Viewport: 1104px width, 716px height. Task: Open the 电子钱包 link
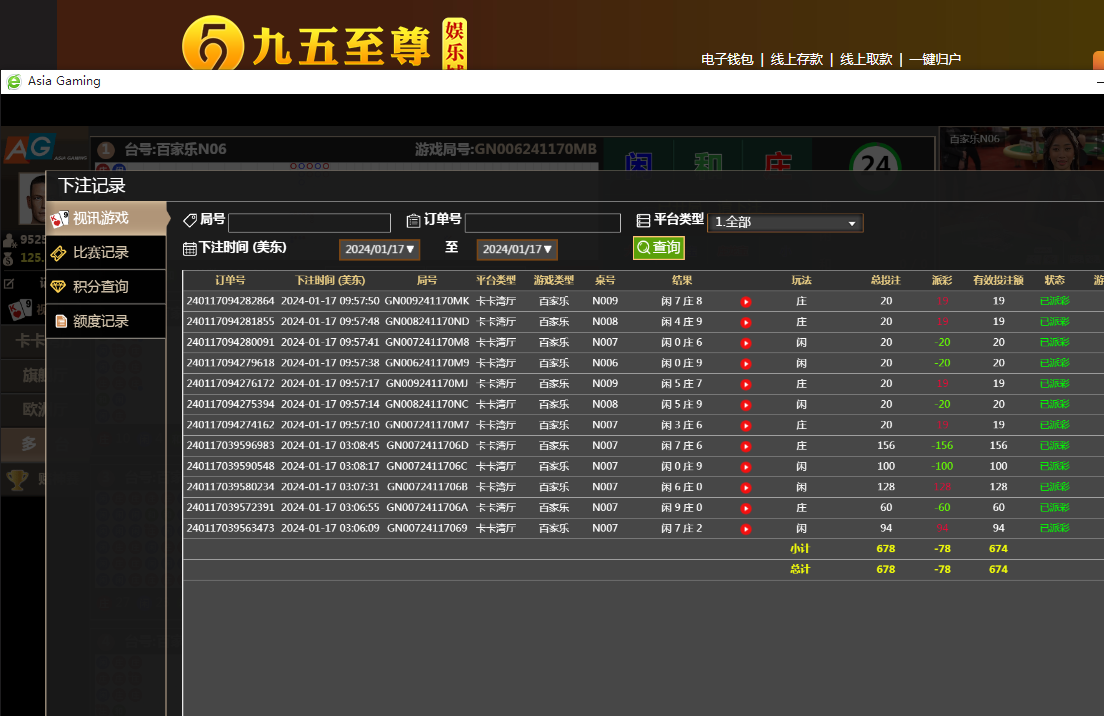(x=727, y=59)
